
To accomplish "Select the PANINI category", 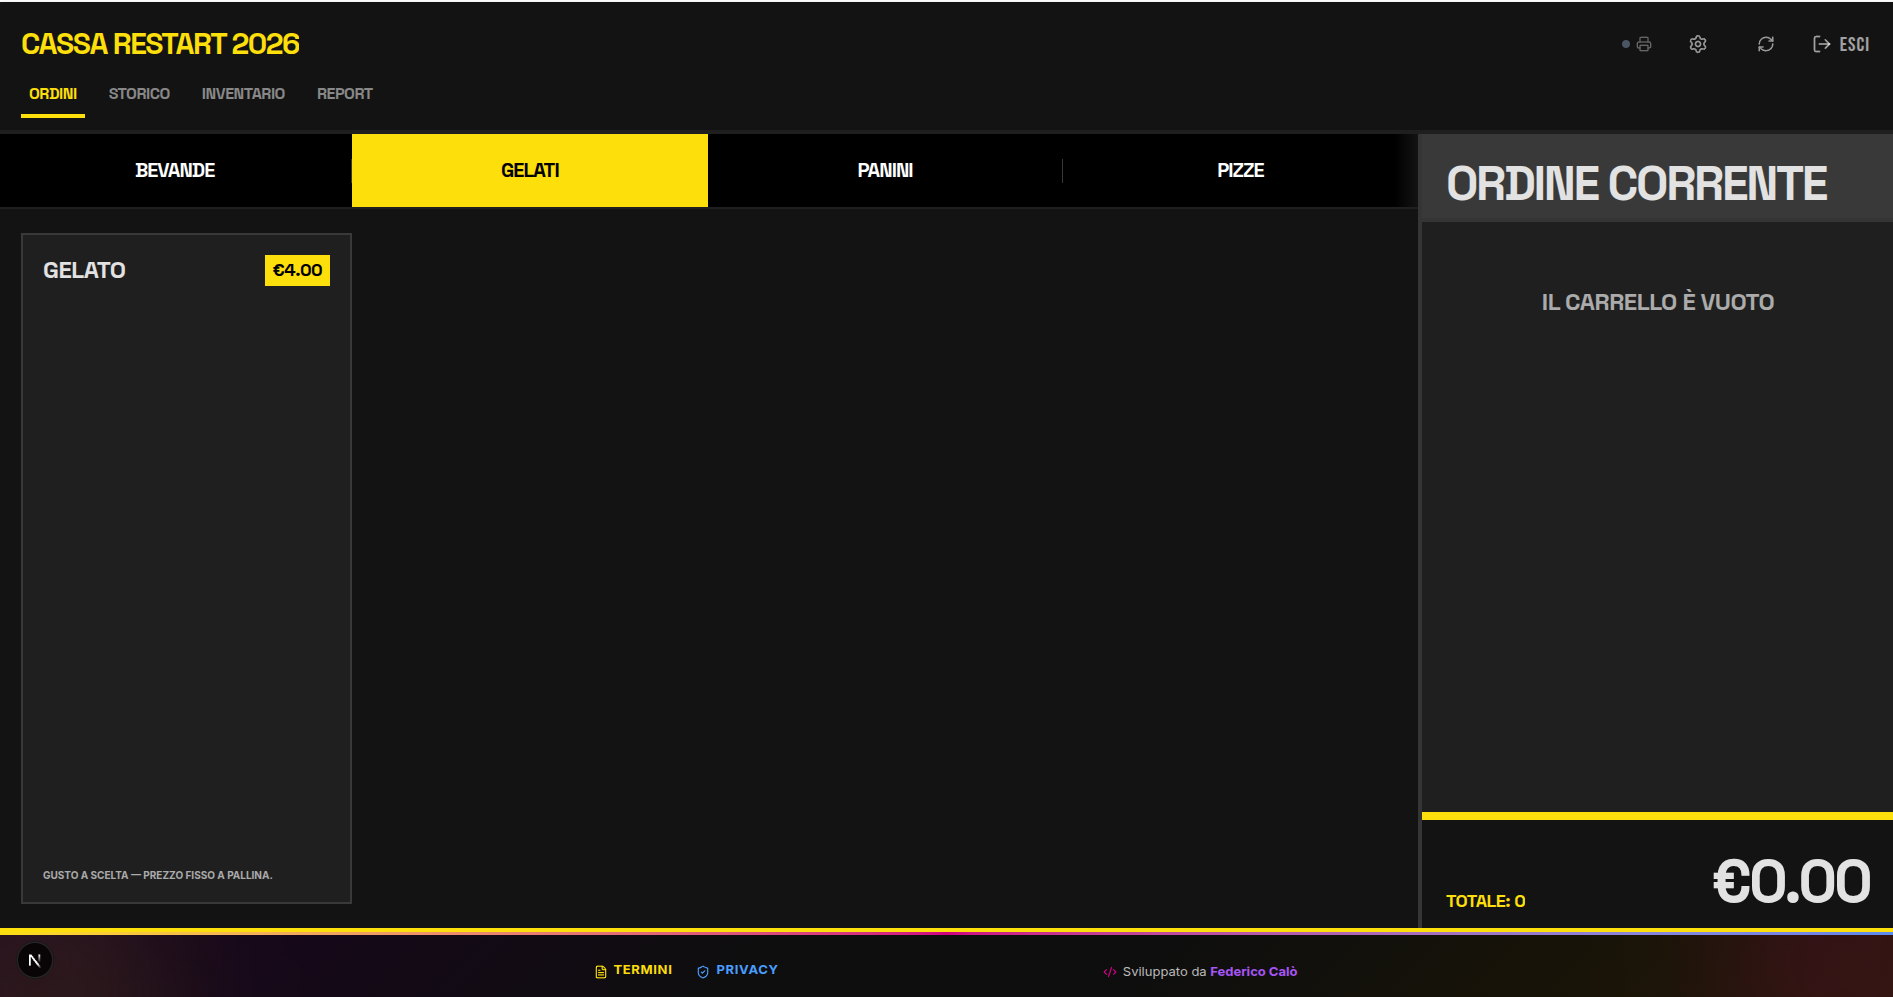I will click(885, 170).
